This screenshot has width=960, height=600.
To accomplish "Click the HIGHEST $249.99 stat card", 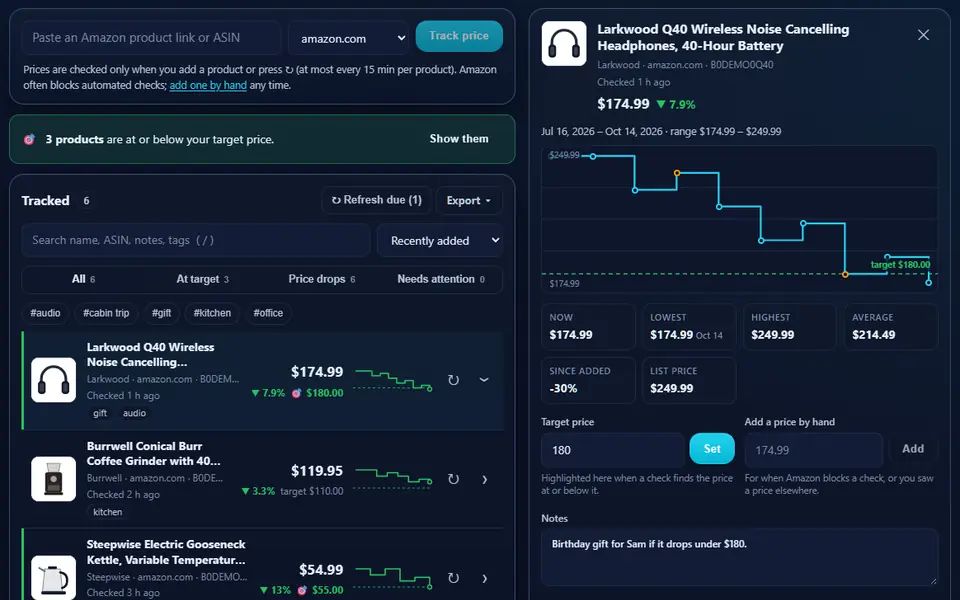I will pyautogui.click(x=790, y=327).
